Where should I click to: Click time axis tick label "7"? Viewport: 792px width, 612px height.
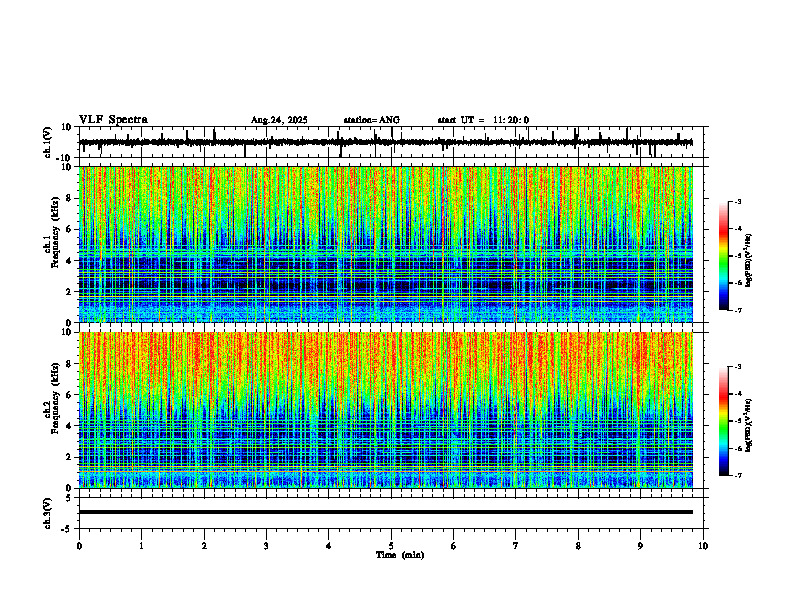[x=516, y=546]
